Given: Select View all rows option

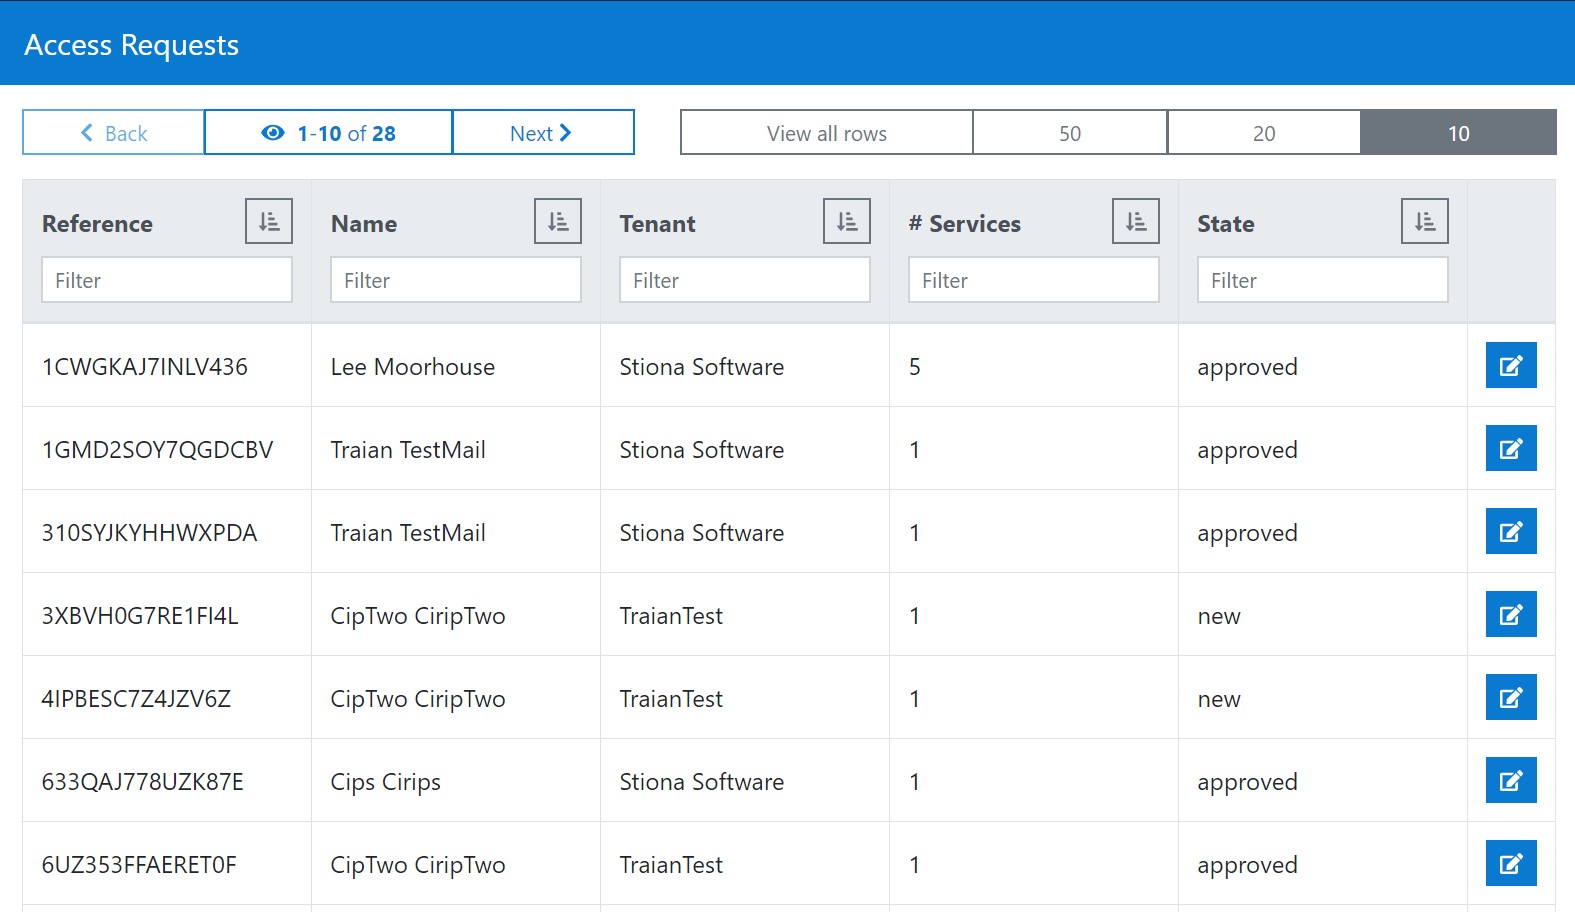Looking at the screenshot, I should coord(827,133).
